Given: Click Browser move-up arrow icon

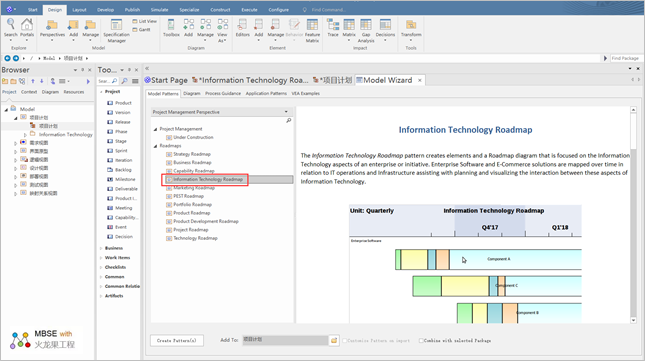Looking at the screenshot, I should point(33,81).
